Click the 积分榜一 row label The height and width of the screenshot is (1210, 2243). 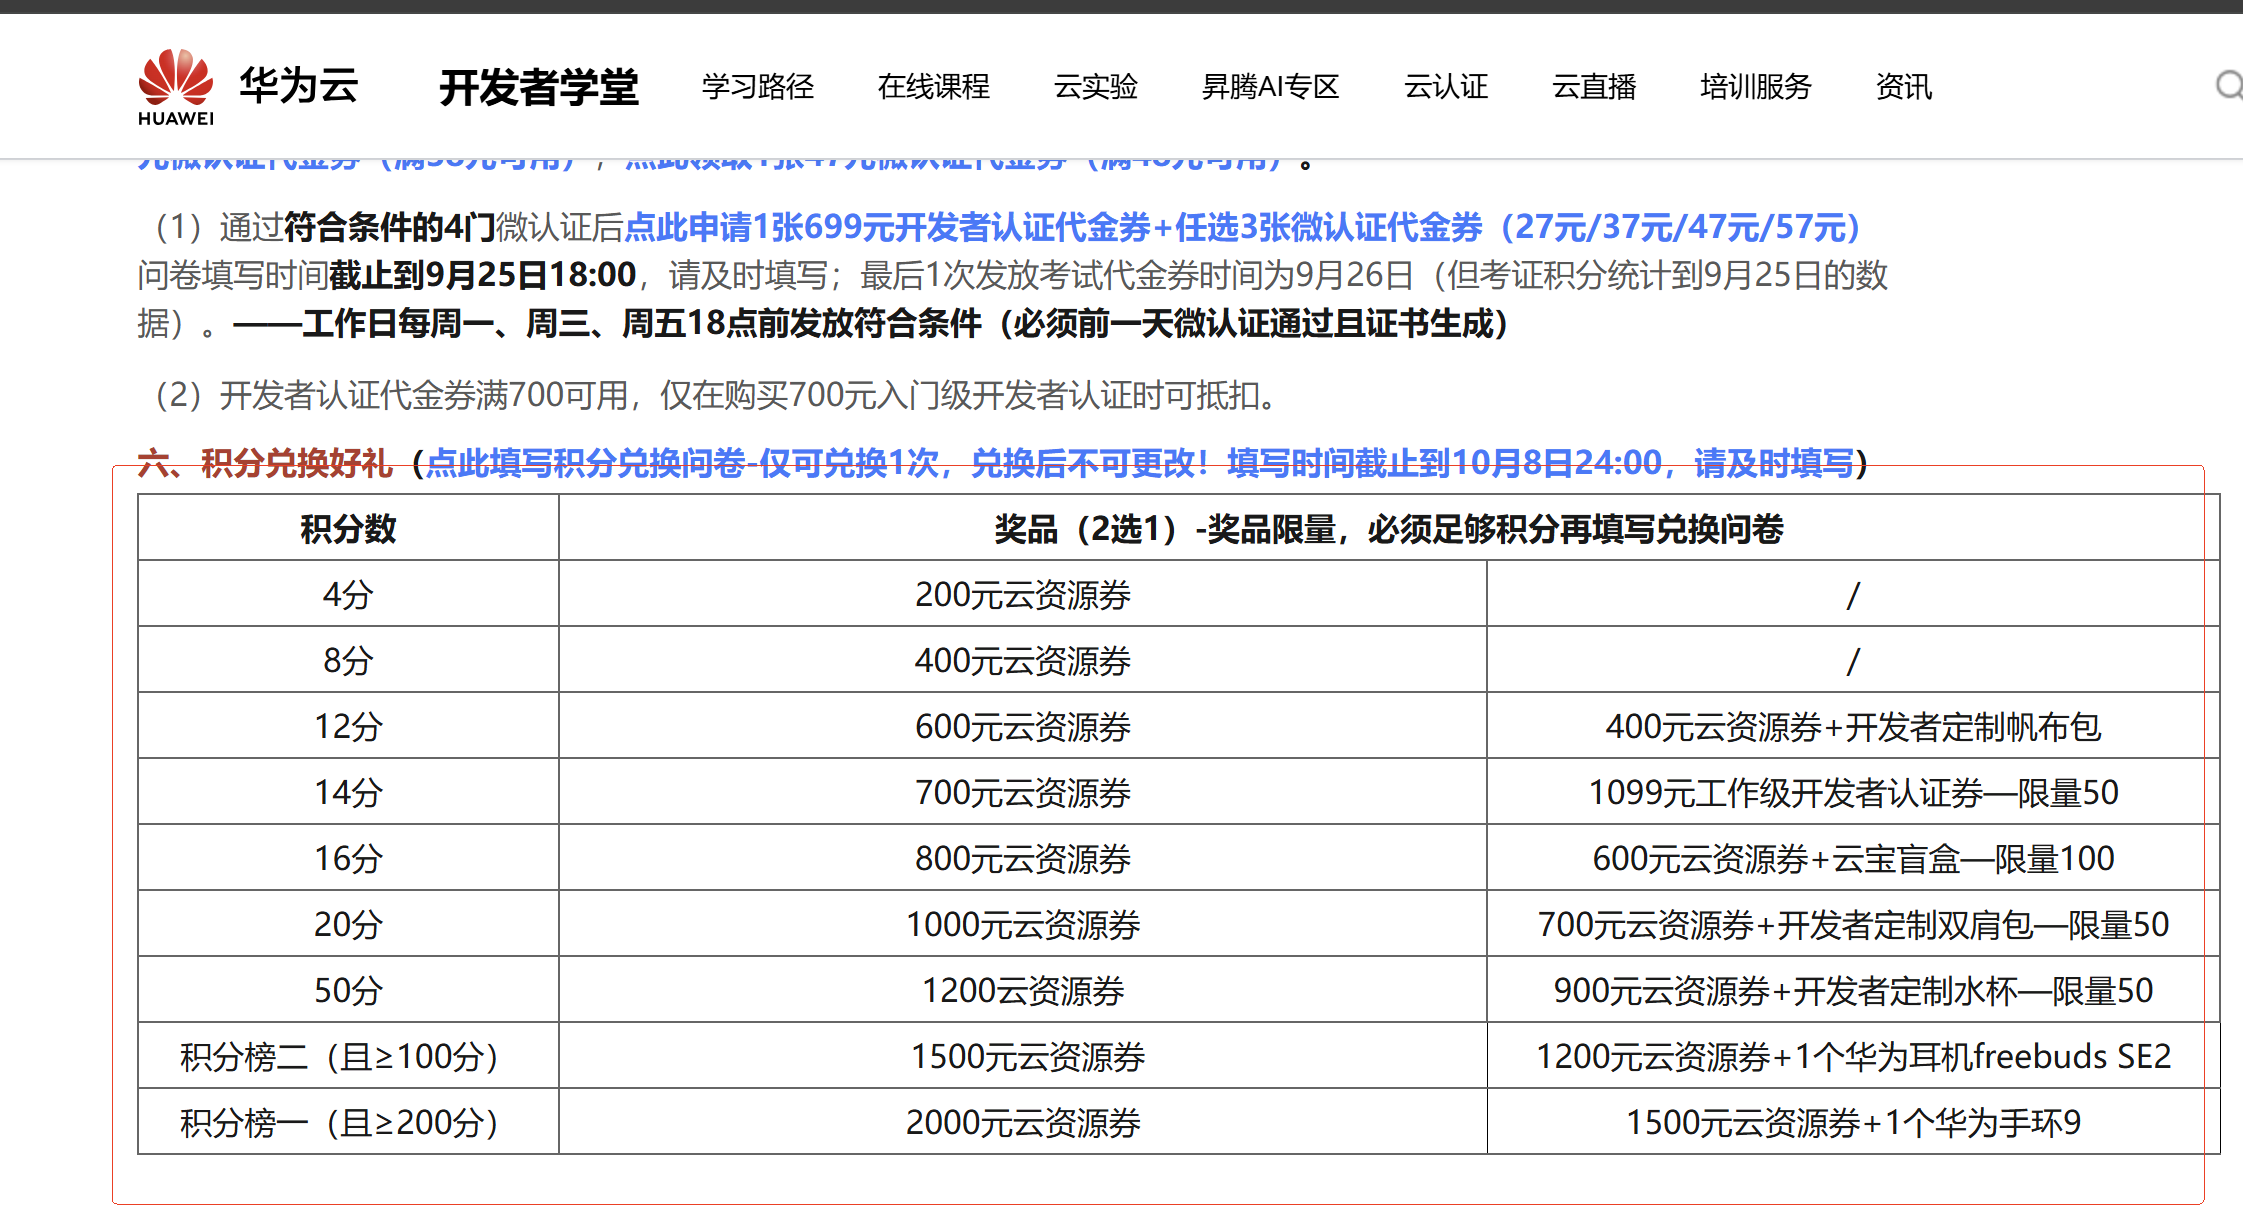[x=339, y=1122]
